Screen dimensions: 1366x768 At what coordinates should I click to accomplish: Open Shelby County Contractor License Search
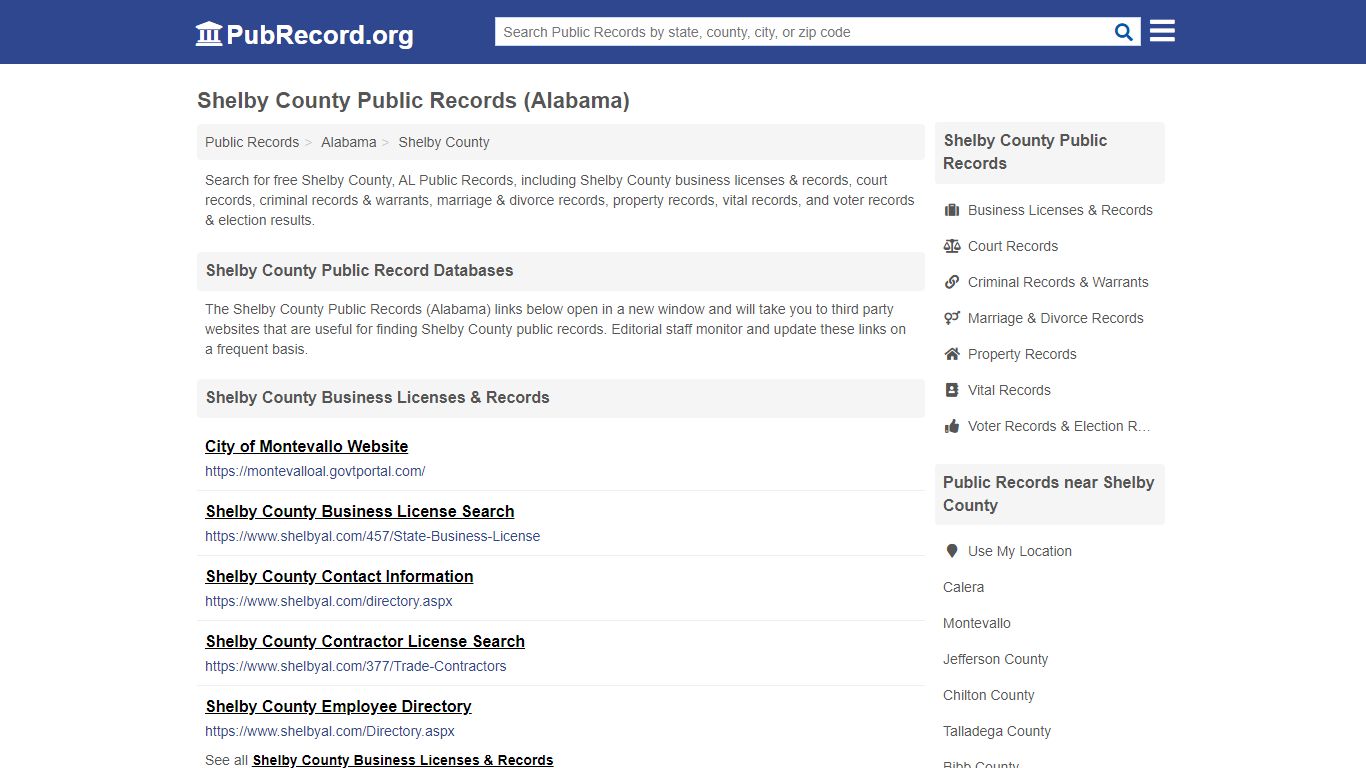click(x=365, y=641)
